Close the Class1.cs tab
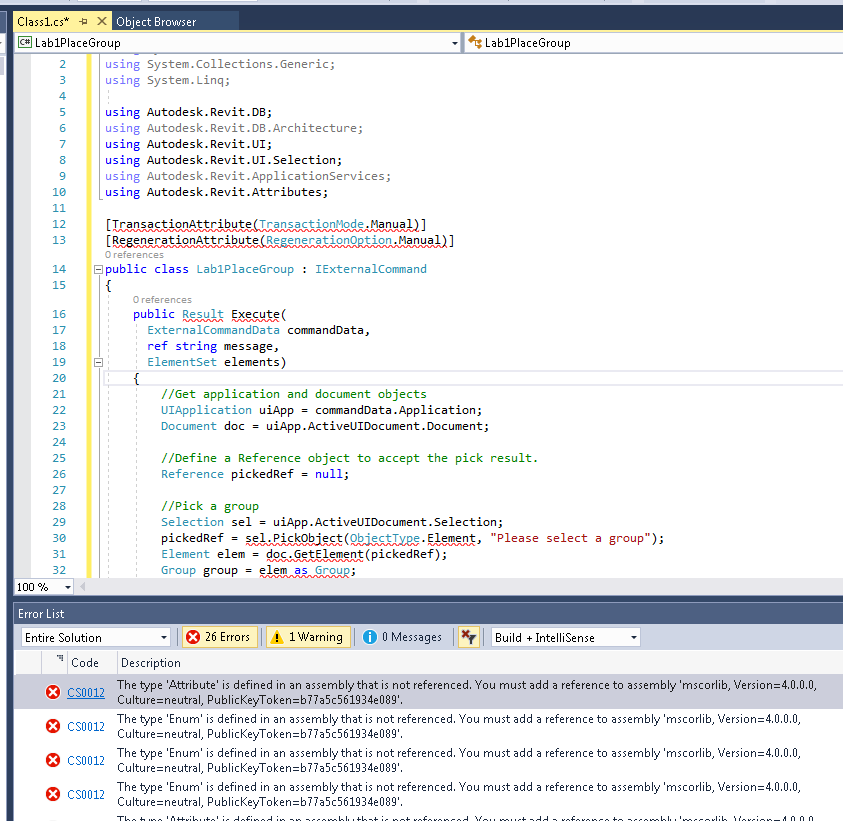 pyautogui.click(x=102, y=22)
